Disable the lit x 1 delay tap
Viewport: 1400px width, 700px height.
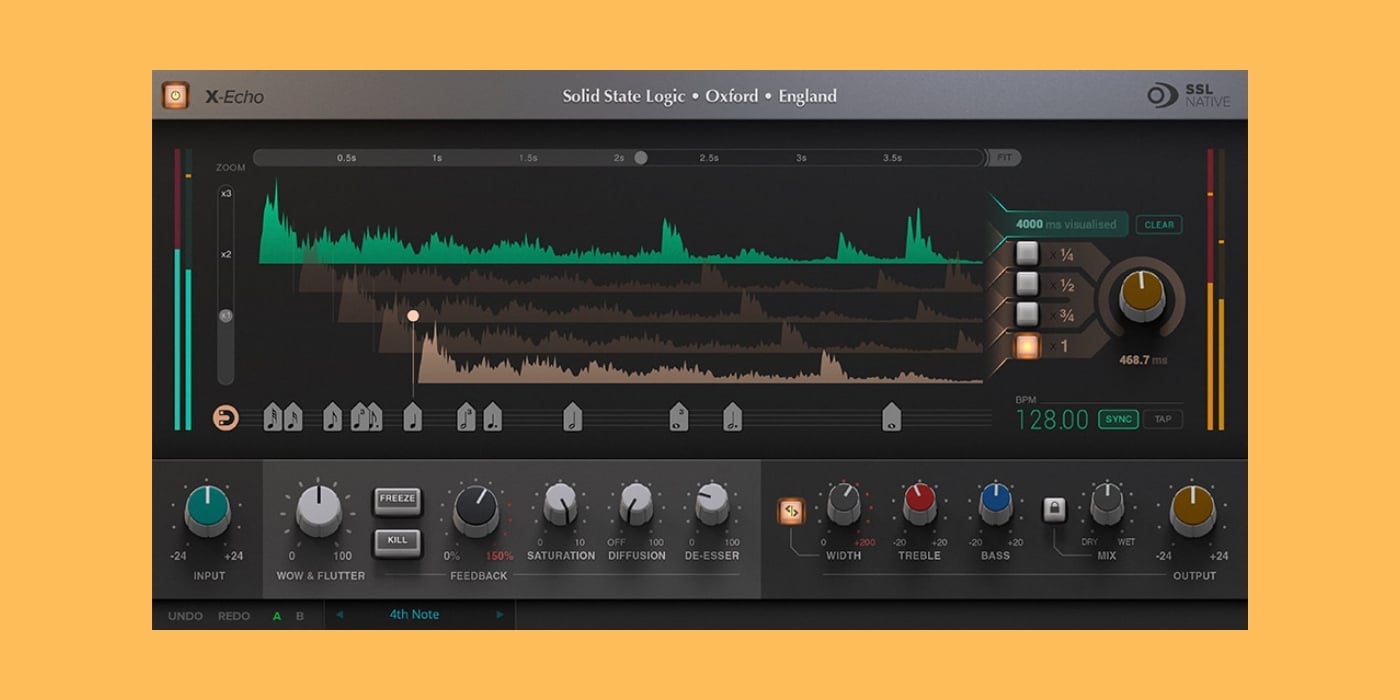coord(1027,346)
